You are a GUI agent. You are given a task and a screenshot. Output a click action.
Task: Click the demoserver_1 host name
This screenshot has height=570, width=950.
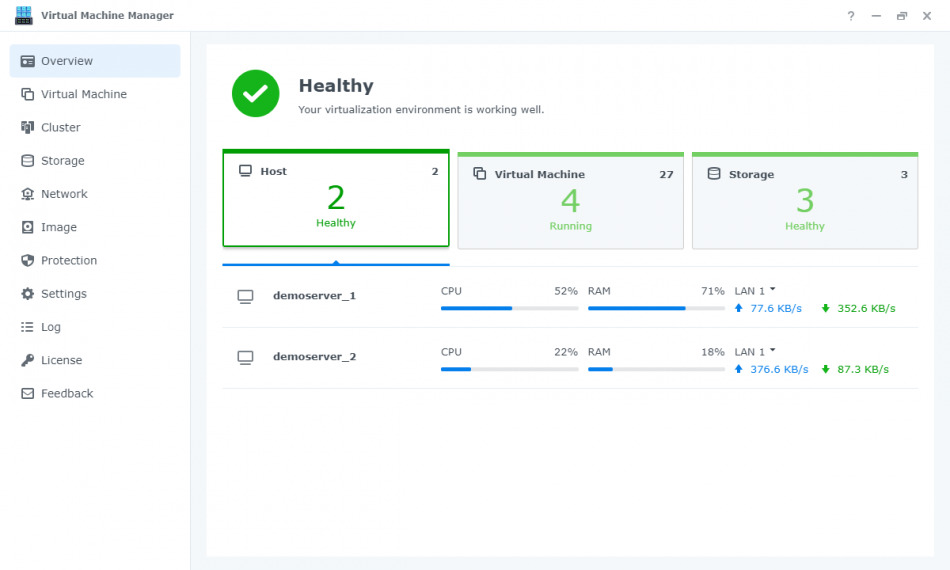click(x=314, y=296)
